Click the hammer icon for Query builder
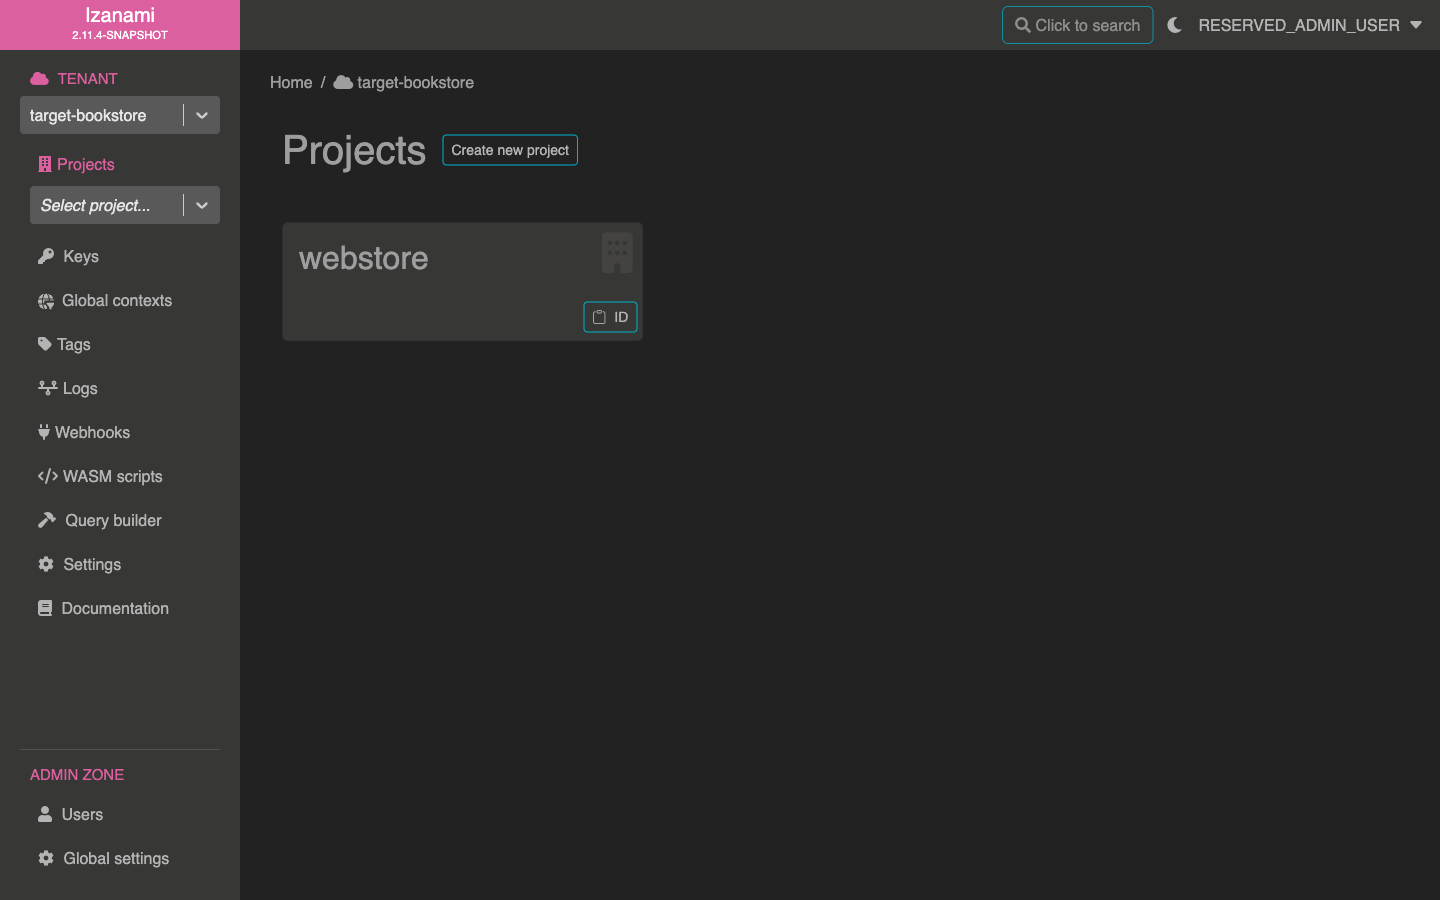Image resolution: width=1440 pixels, height=900 pixels. point(47,520)
